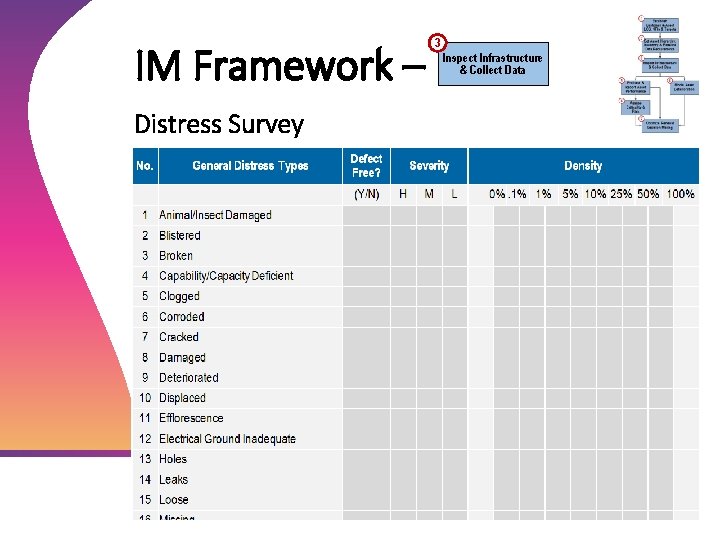
Task: Click row number "13" in the No. column
Action: pos(145,459)
